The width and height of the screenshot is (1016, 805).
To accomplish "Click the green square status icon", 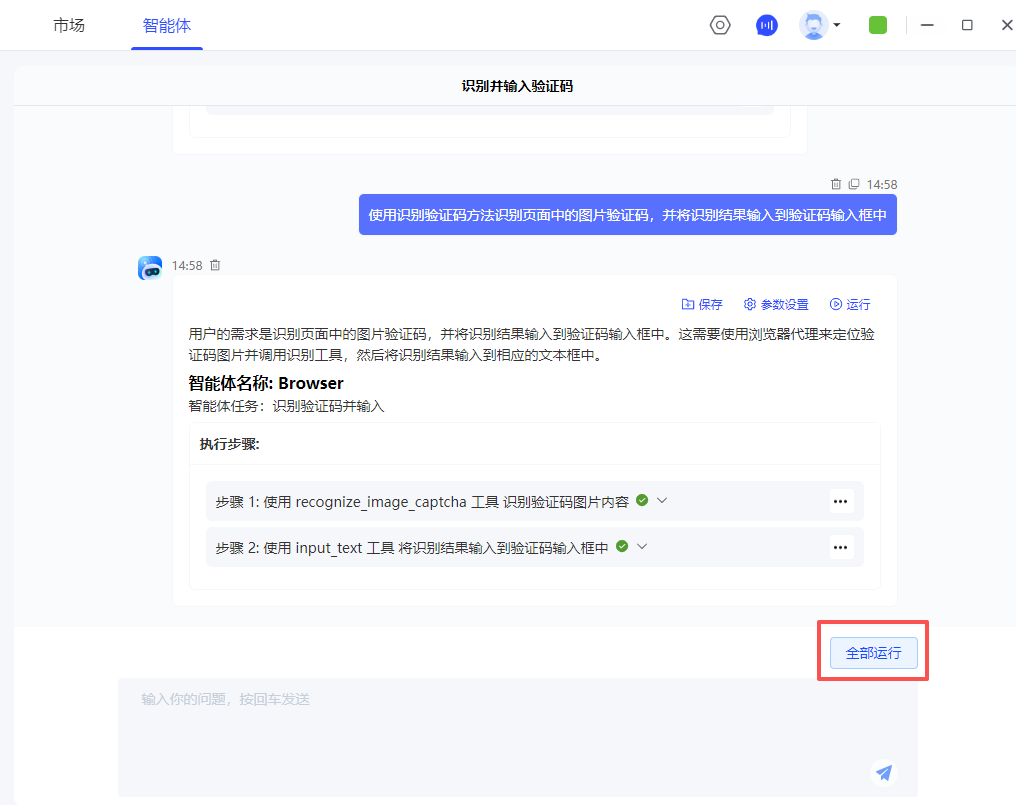I will coord(878,25).
